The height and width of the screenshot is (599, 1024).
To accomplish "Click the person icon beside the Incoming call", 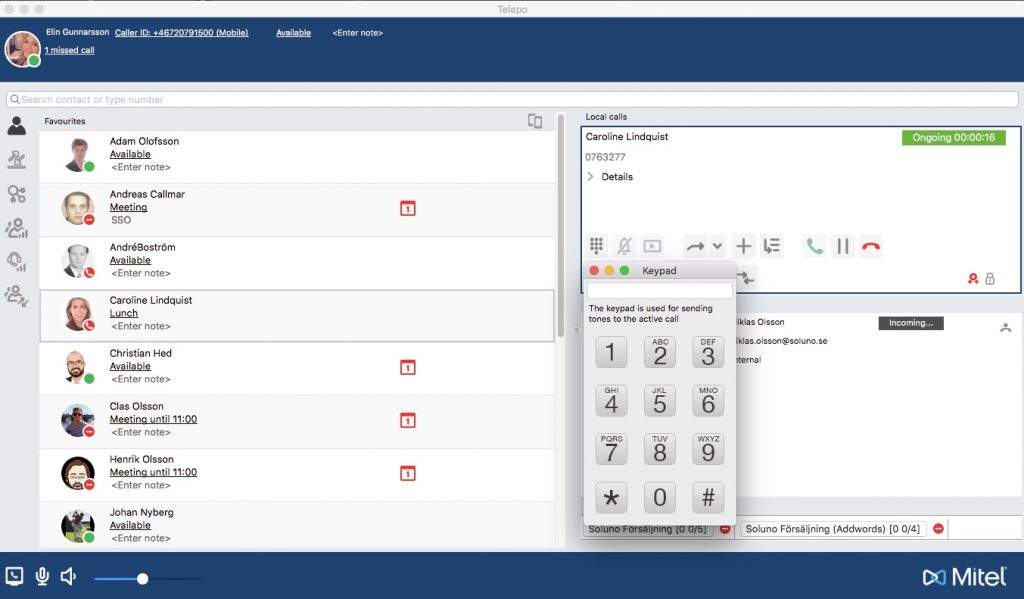I will tap(1005, 327).
